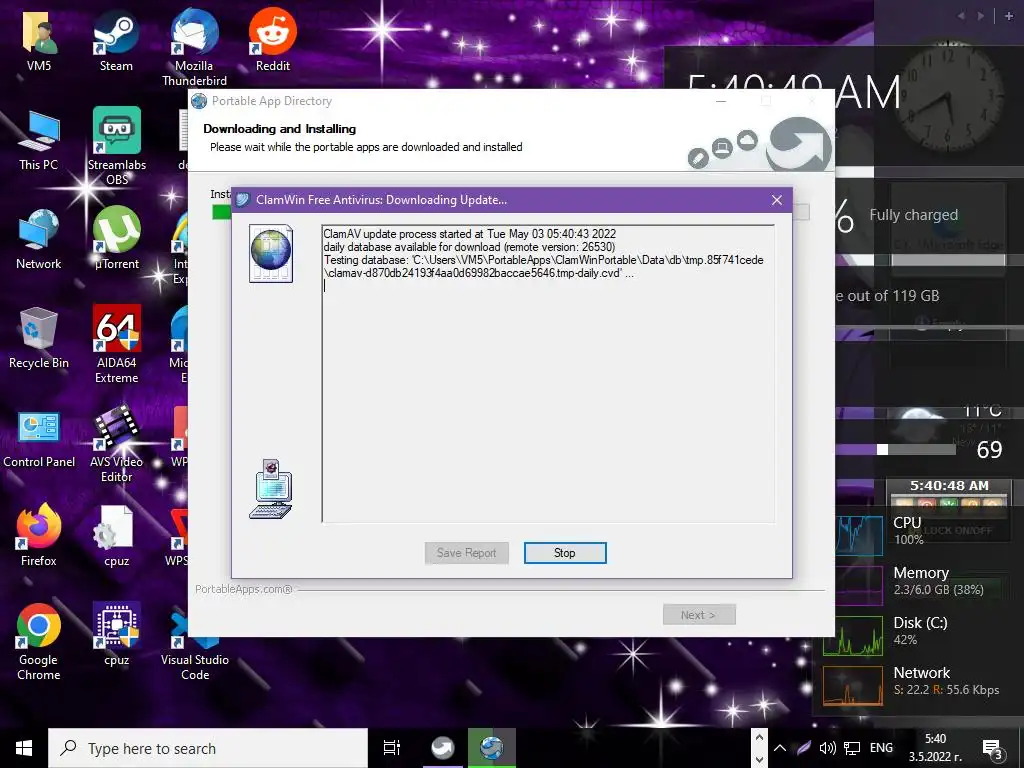Viewport: 1024px width, 768px height.
Task: Click the analog clock gadget
Action: pos(948,98)
